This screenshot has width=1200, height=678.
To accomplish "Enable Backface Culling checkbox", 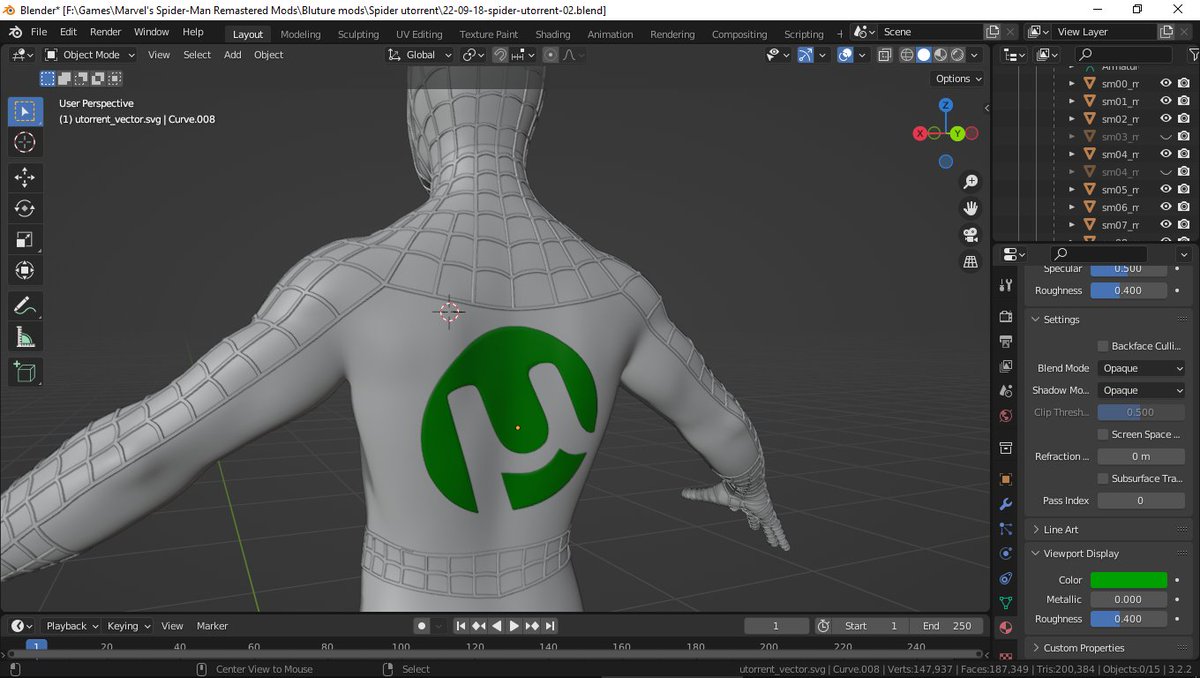I will click(x=1103, y=346).
